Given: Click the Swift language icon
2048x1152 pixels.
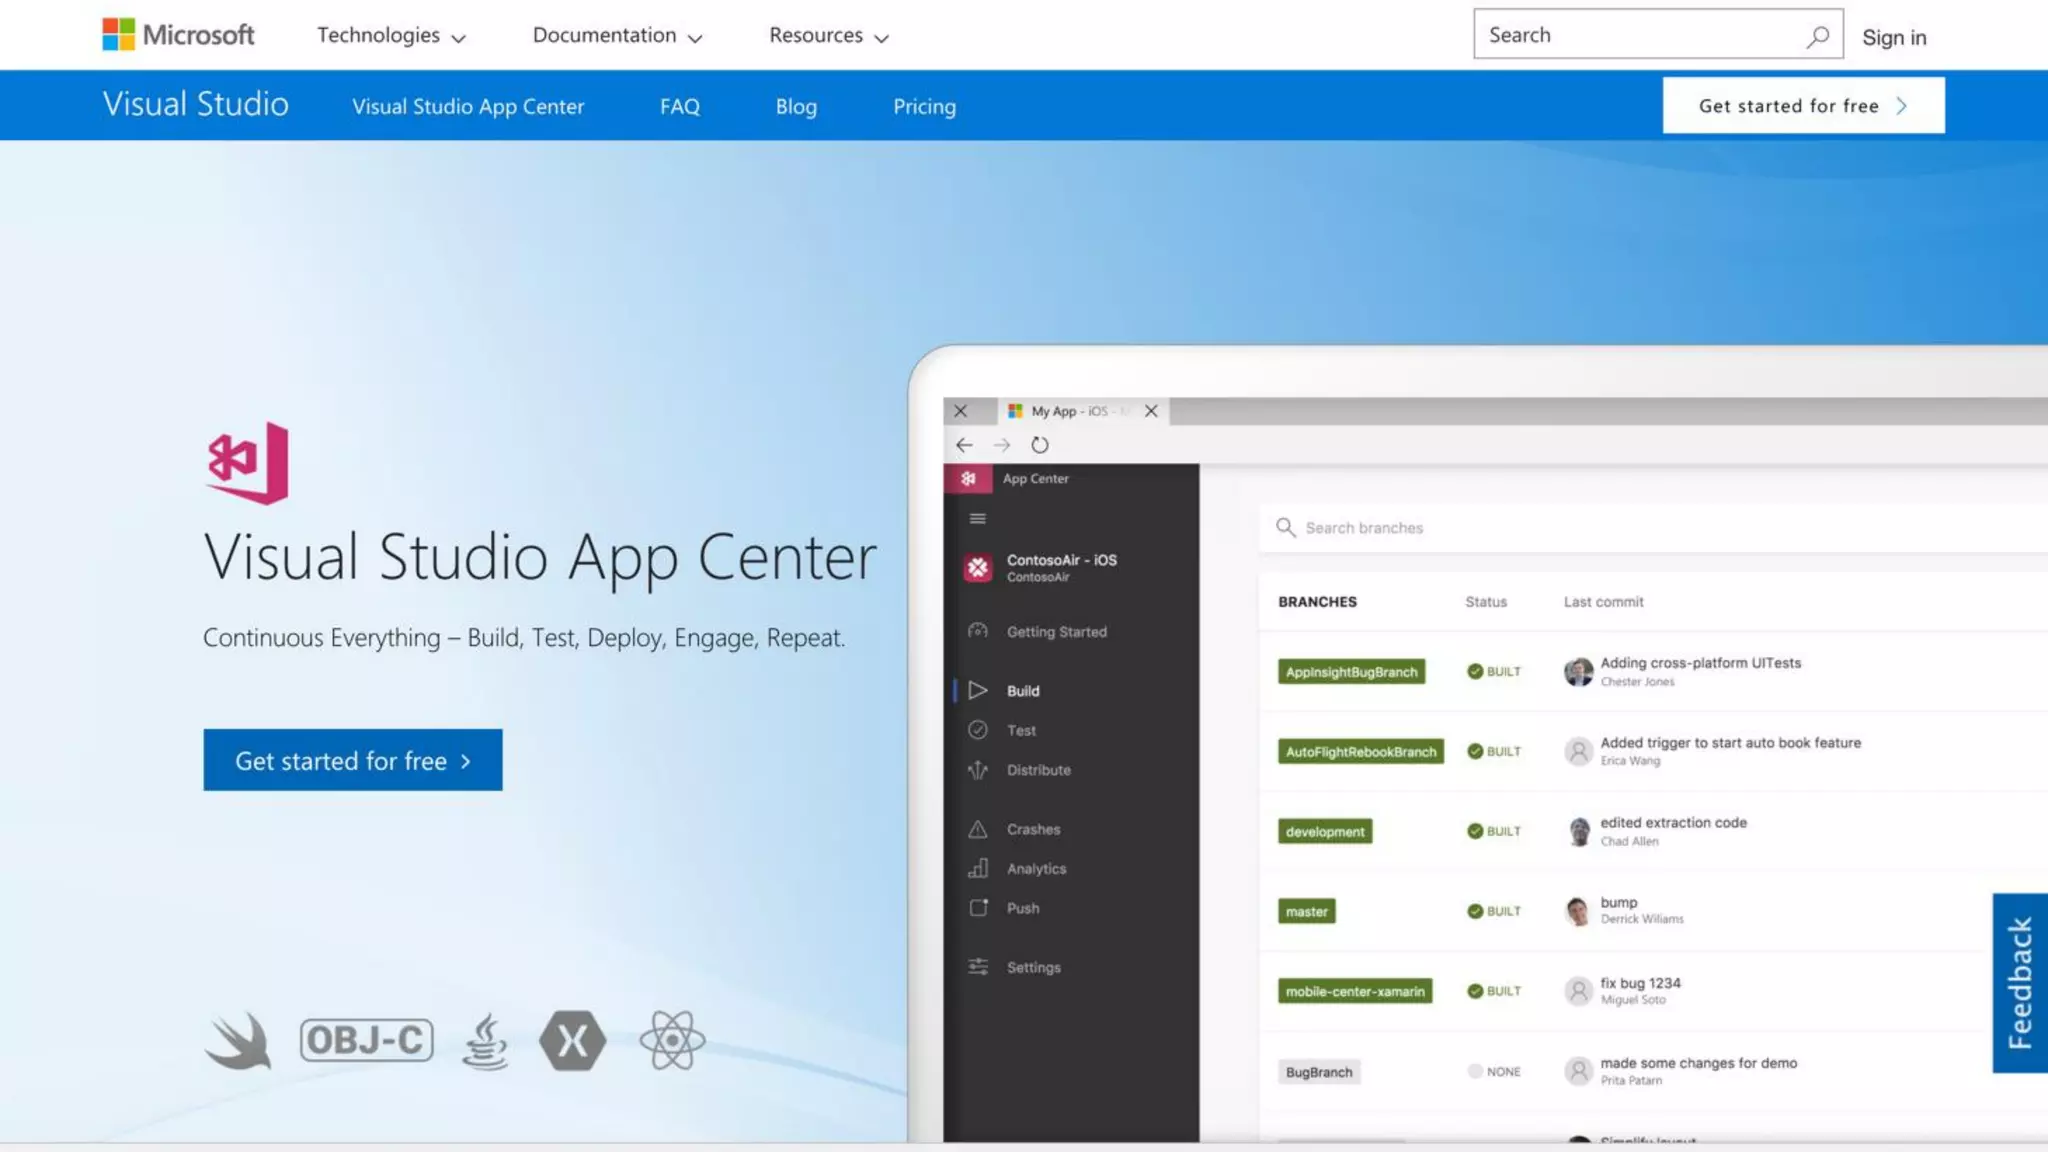Looking at the screenshot, I should click(239, 1040).
